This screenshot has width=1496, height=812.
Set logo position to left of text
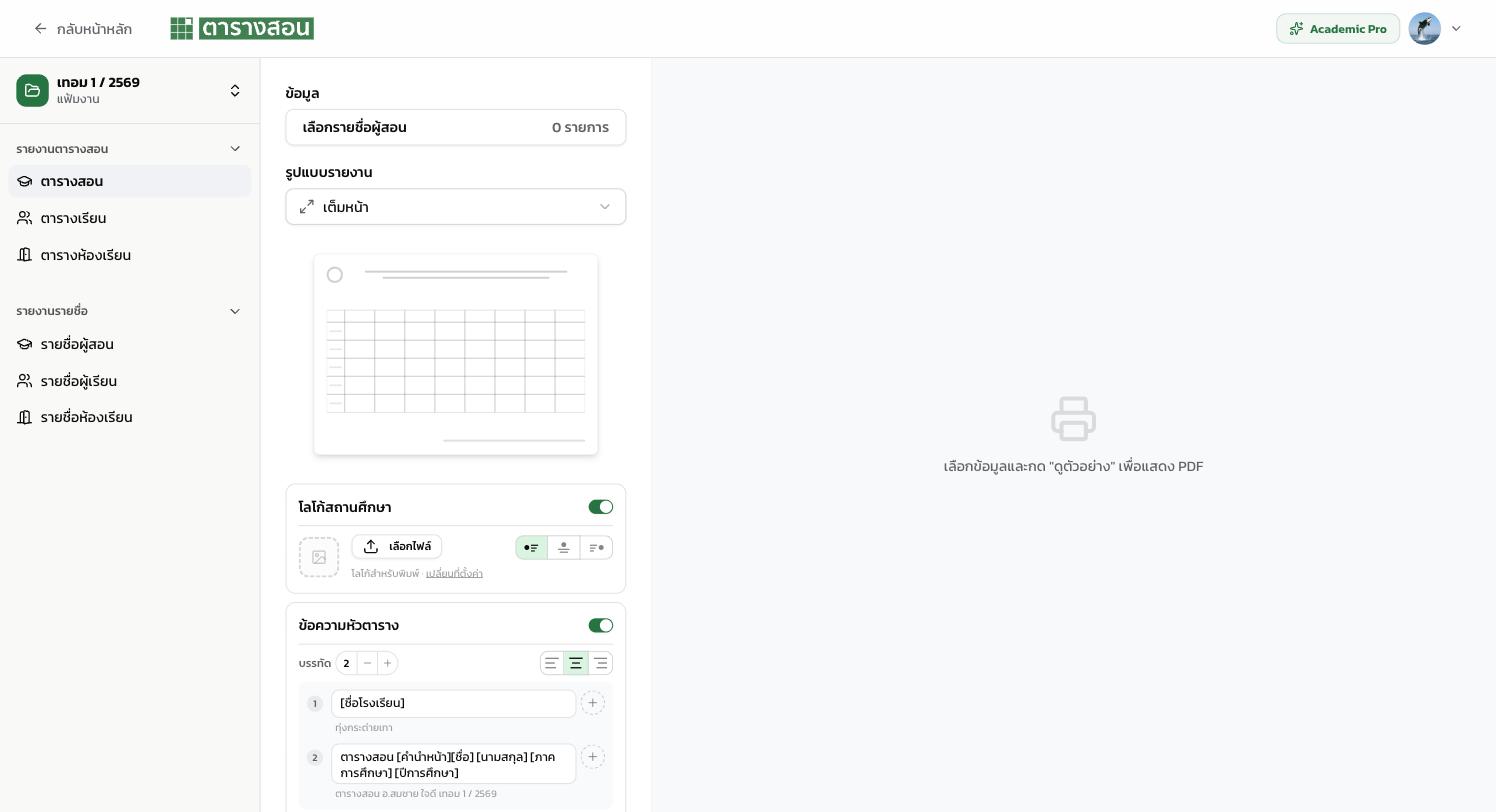coord(532,548)
